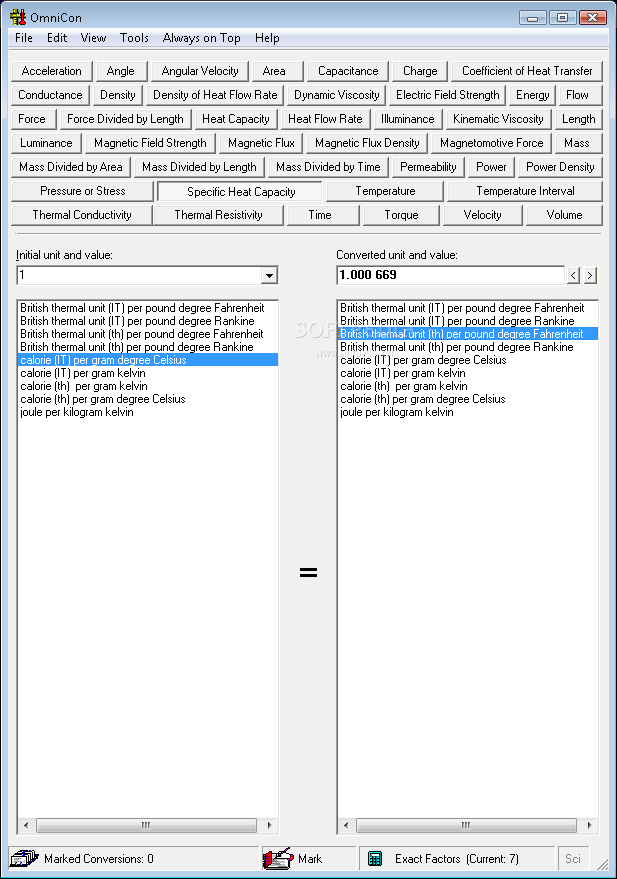Switch to Temperature Interval
Image resolution: width=617 pixels, height=879 pixels.
coord(525,192)
